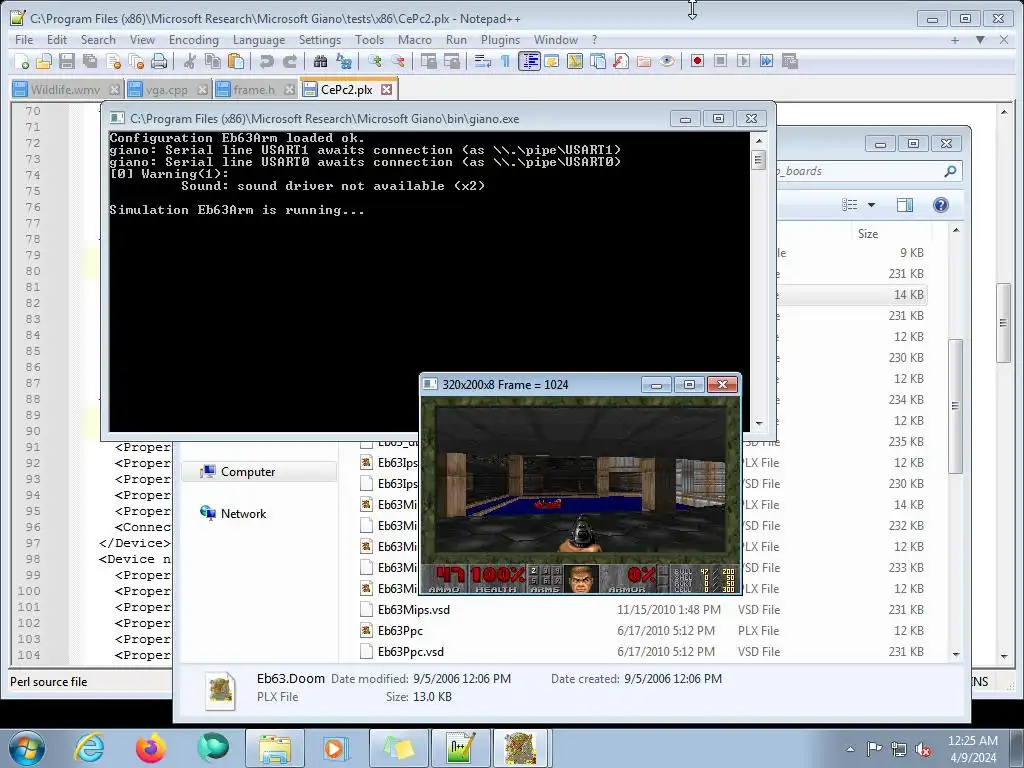This screenshot has width=1024, height=768.
Task: Click the Open file toolbar icon
Action: (x=44, y=61)
